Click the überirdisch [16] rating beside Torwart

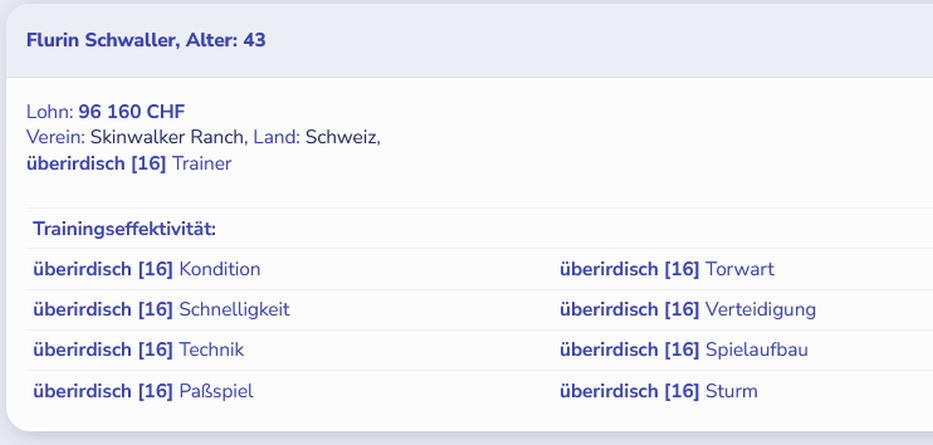coord(629,269)
